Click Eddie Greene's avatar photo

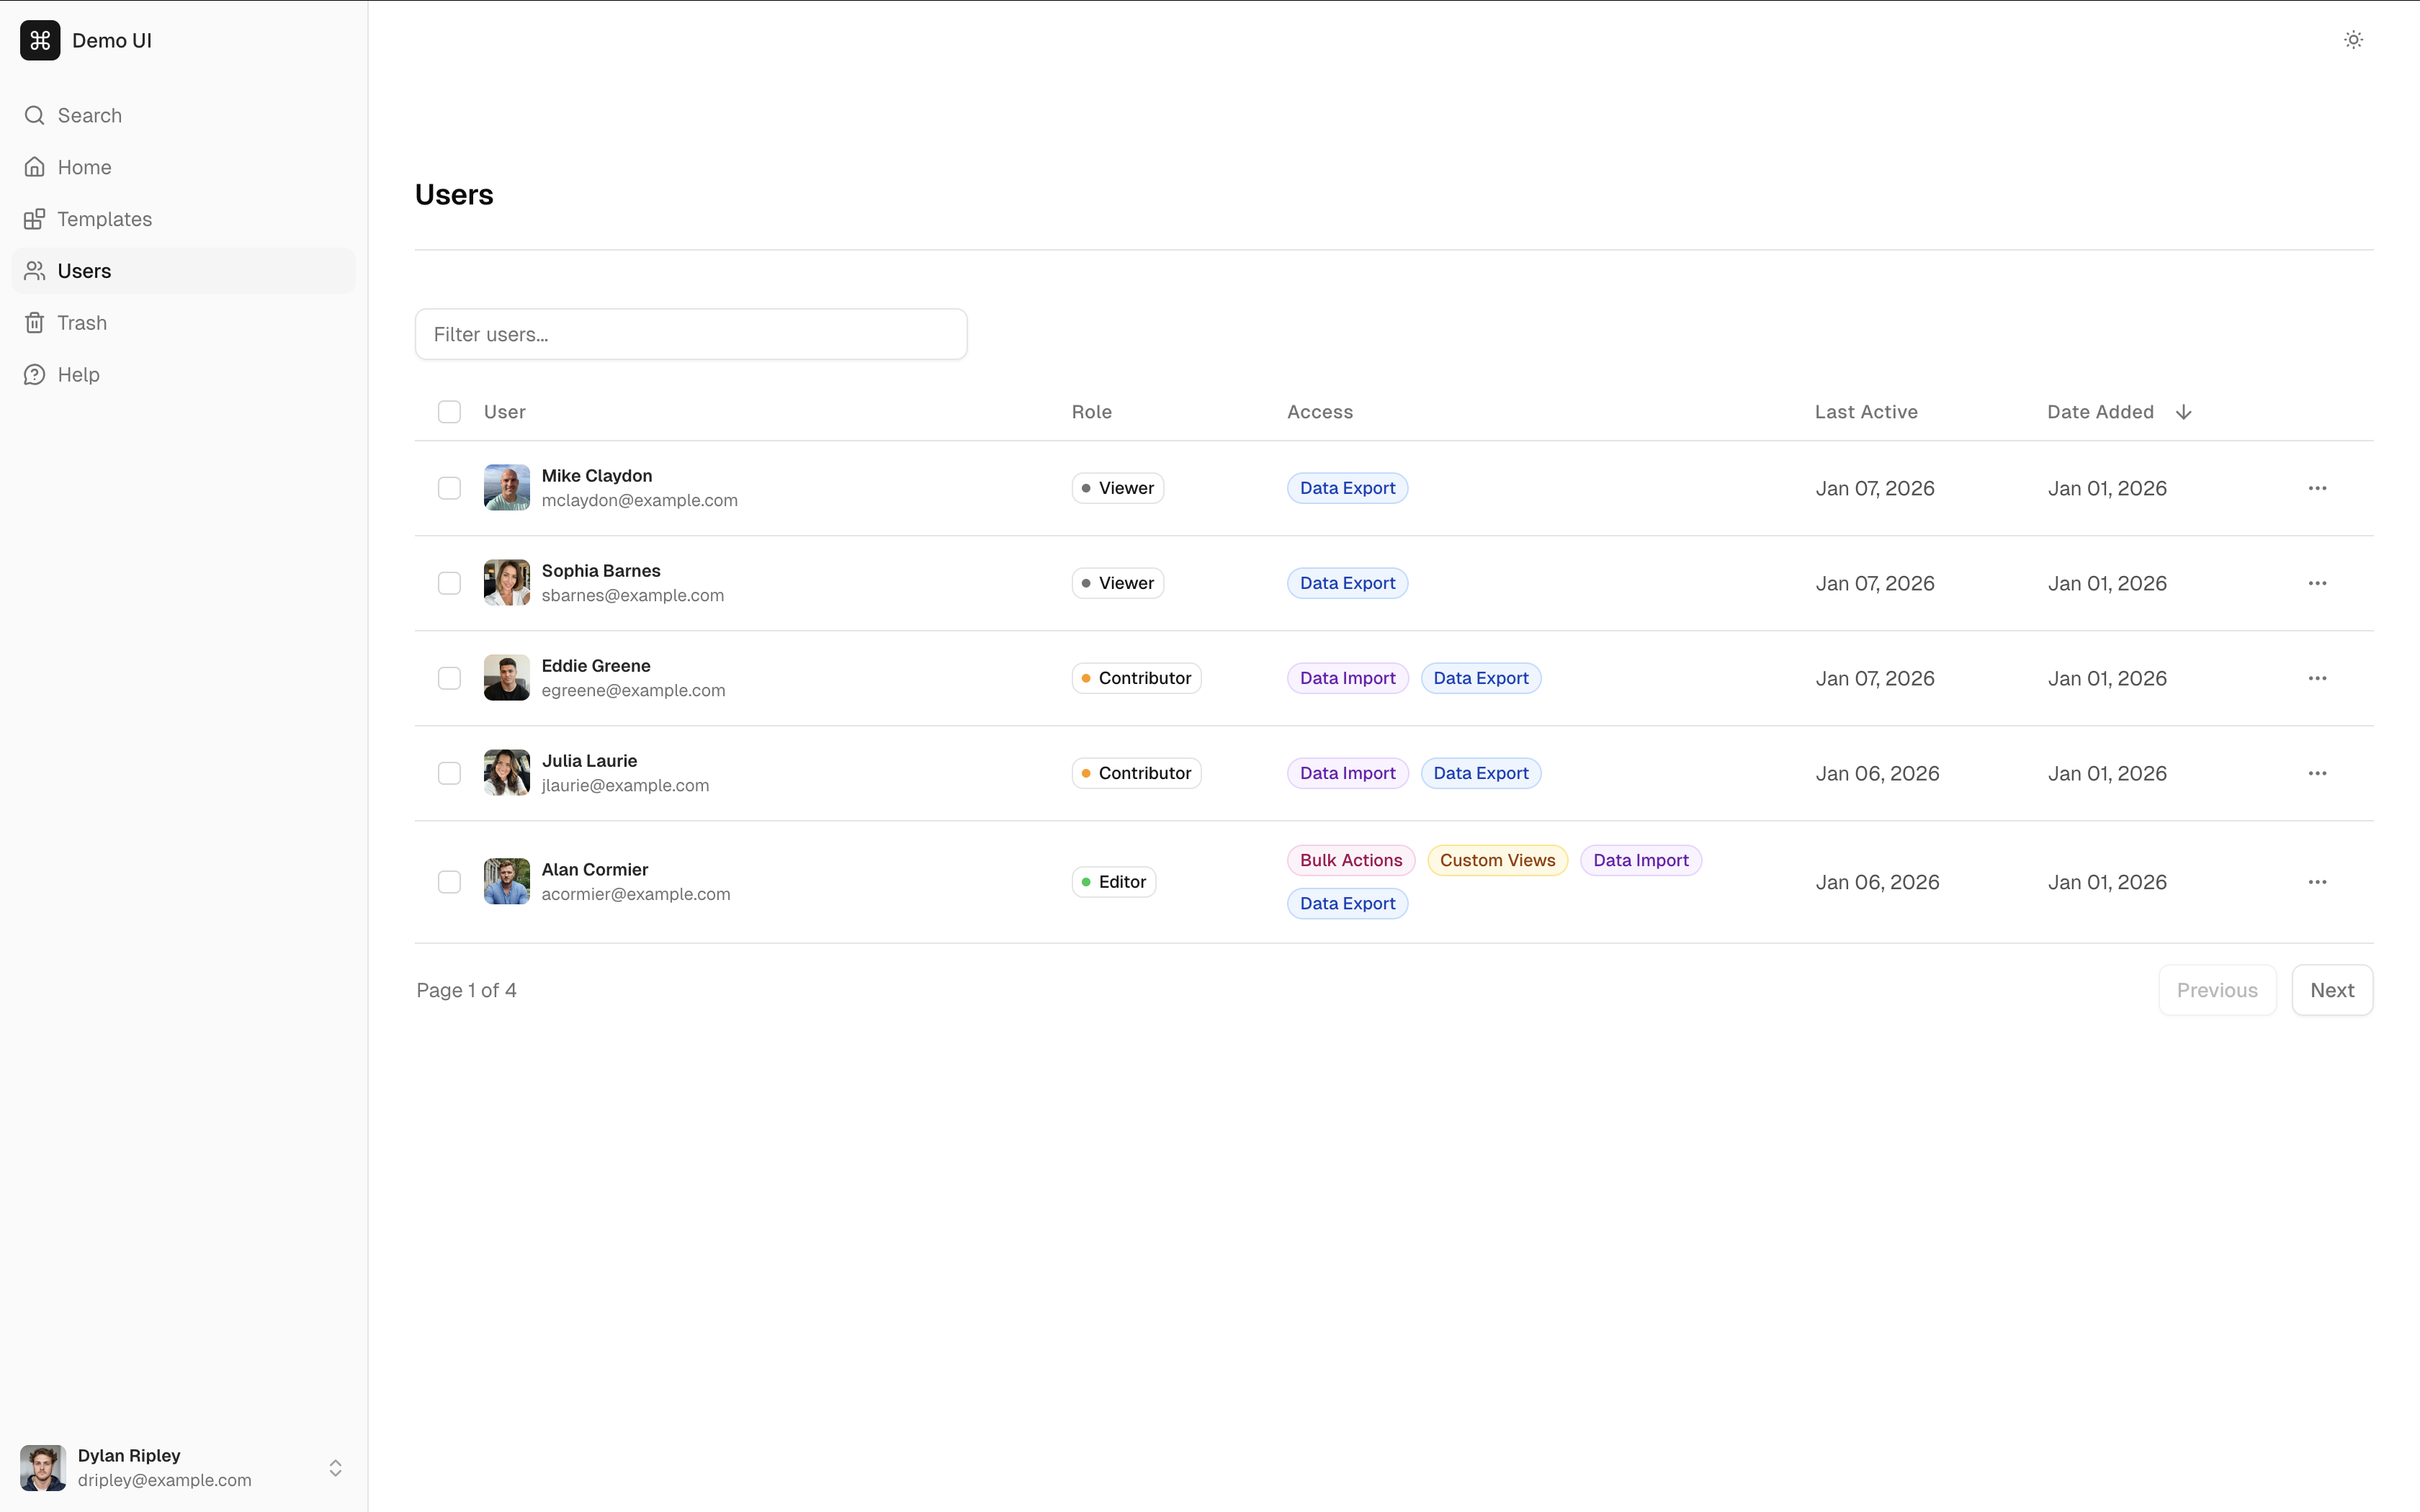pyautogui.click(x=507, y=678)
